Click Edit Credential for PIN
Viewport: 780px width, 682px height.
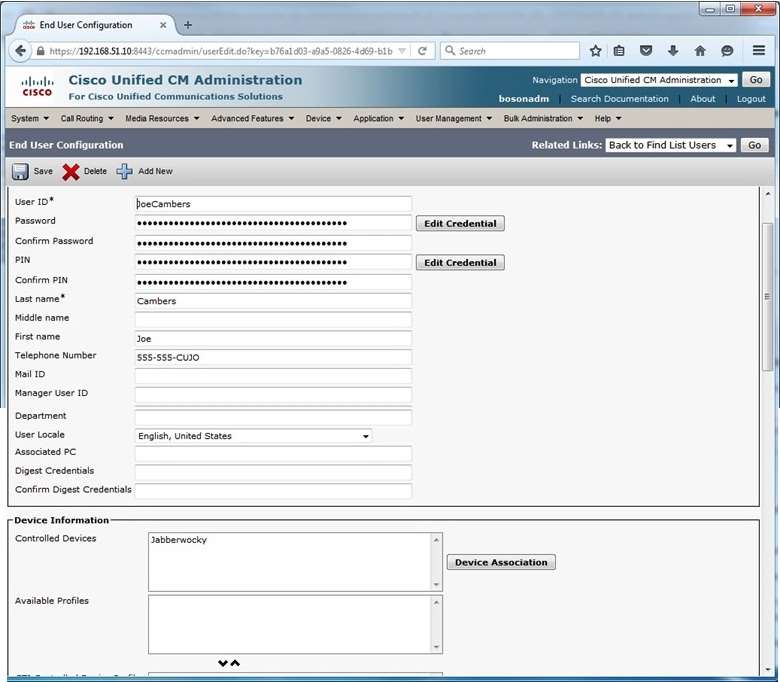point(460,263)
